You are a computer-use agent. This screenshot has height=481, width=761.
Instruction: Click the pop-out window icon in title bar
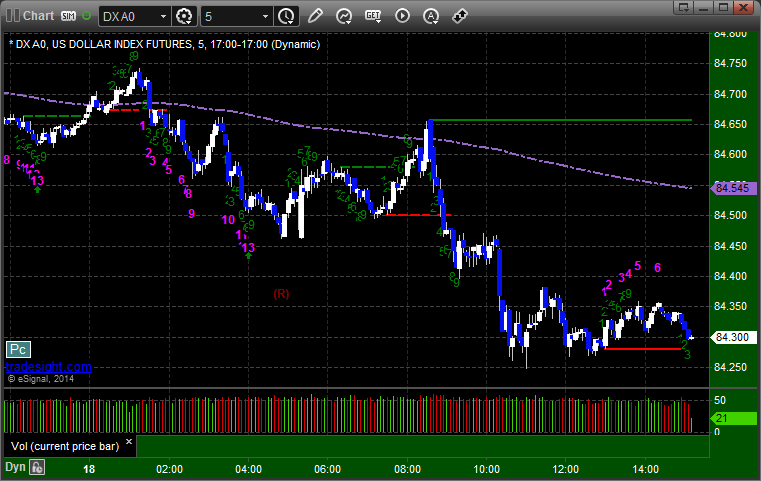[x=684, y=7]
